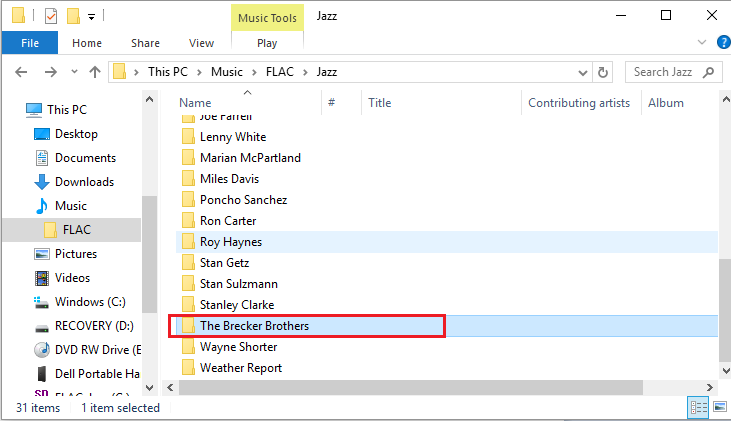Switch to the View tab

tap(201, 43)
